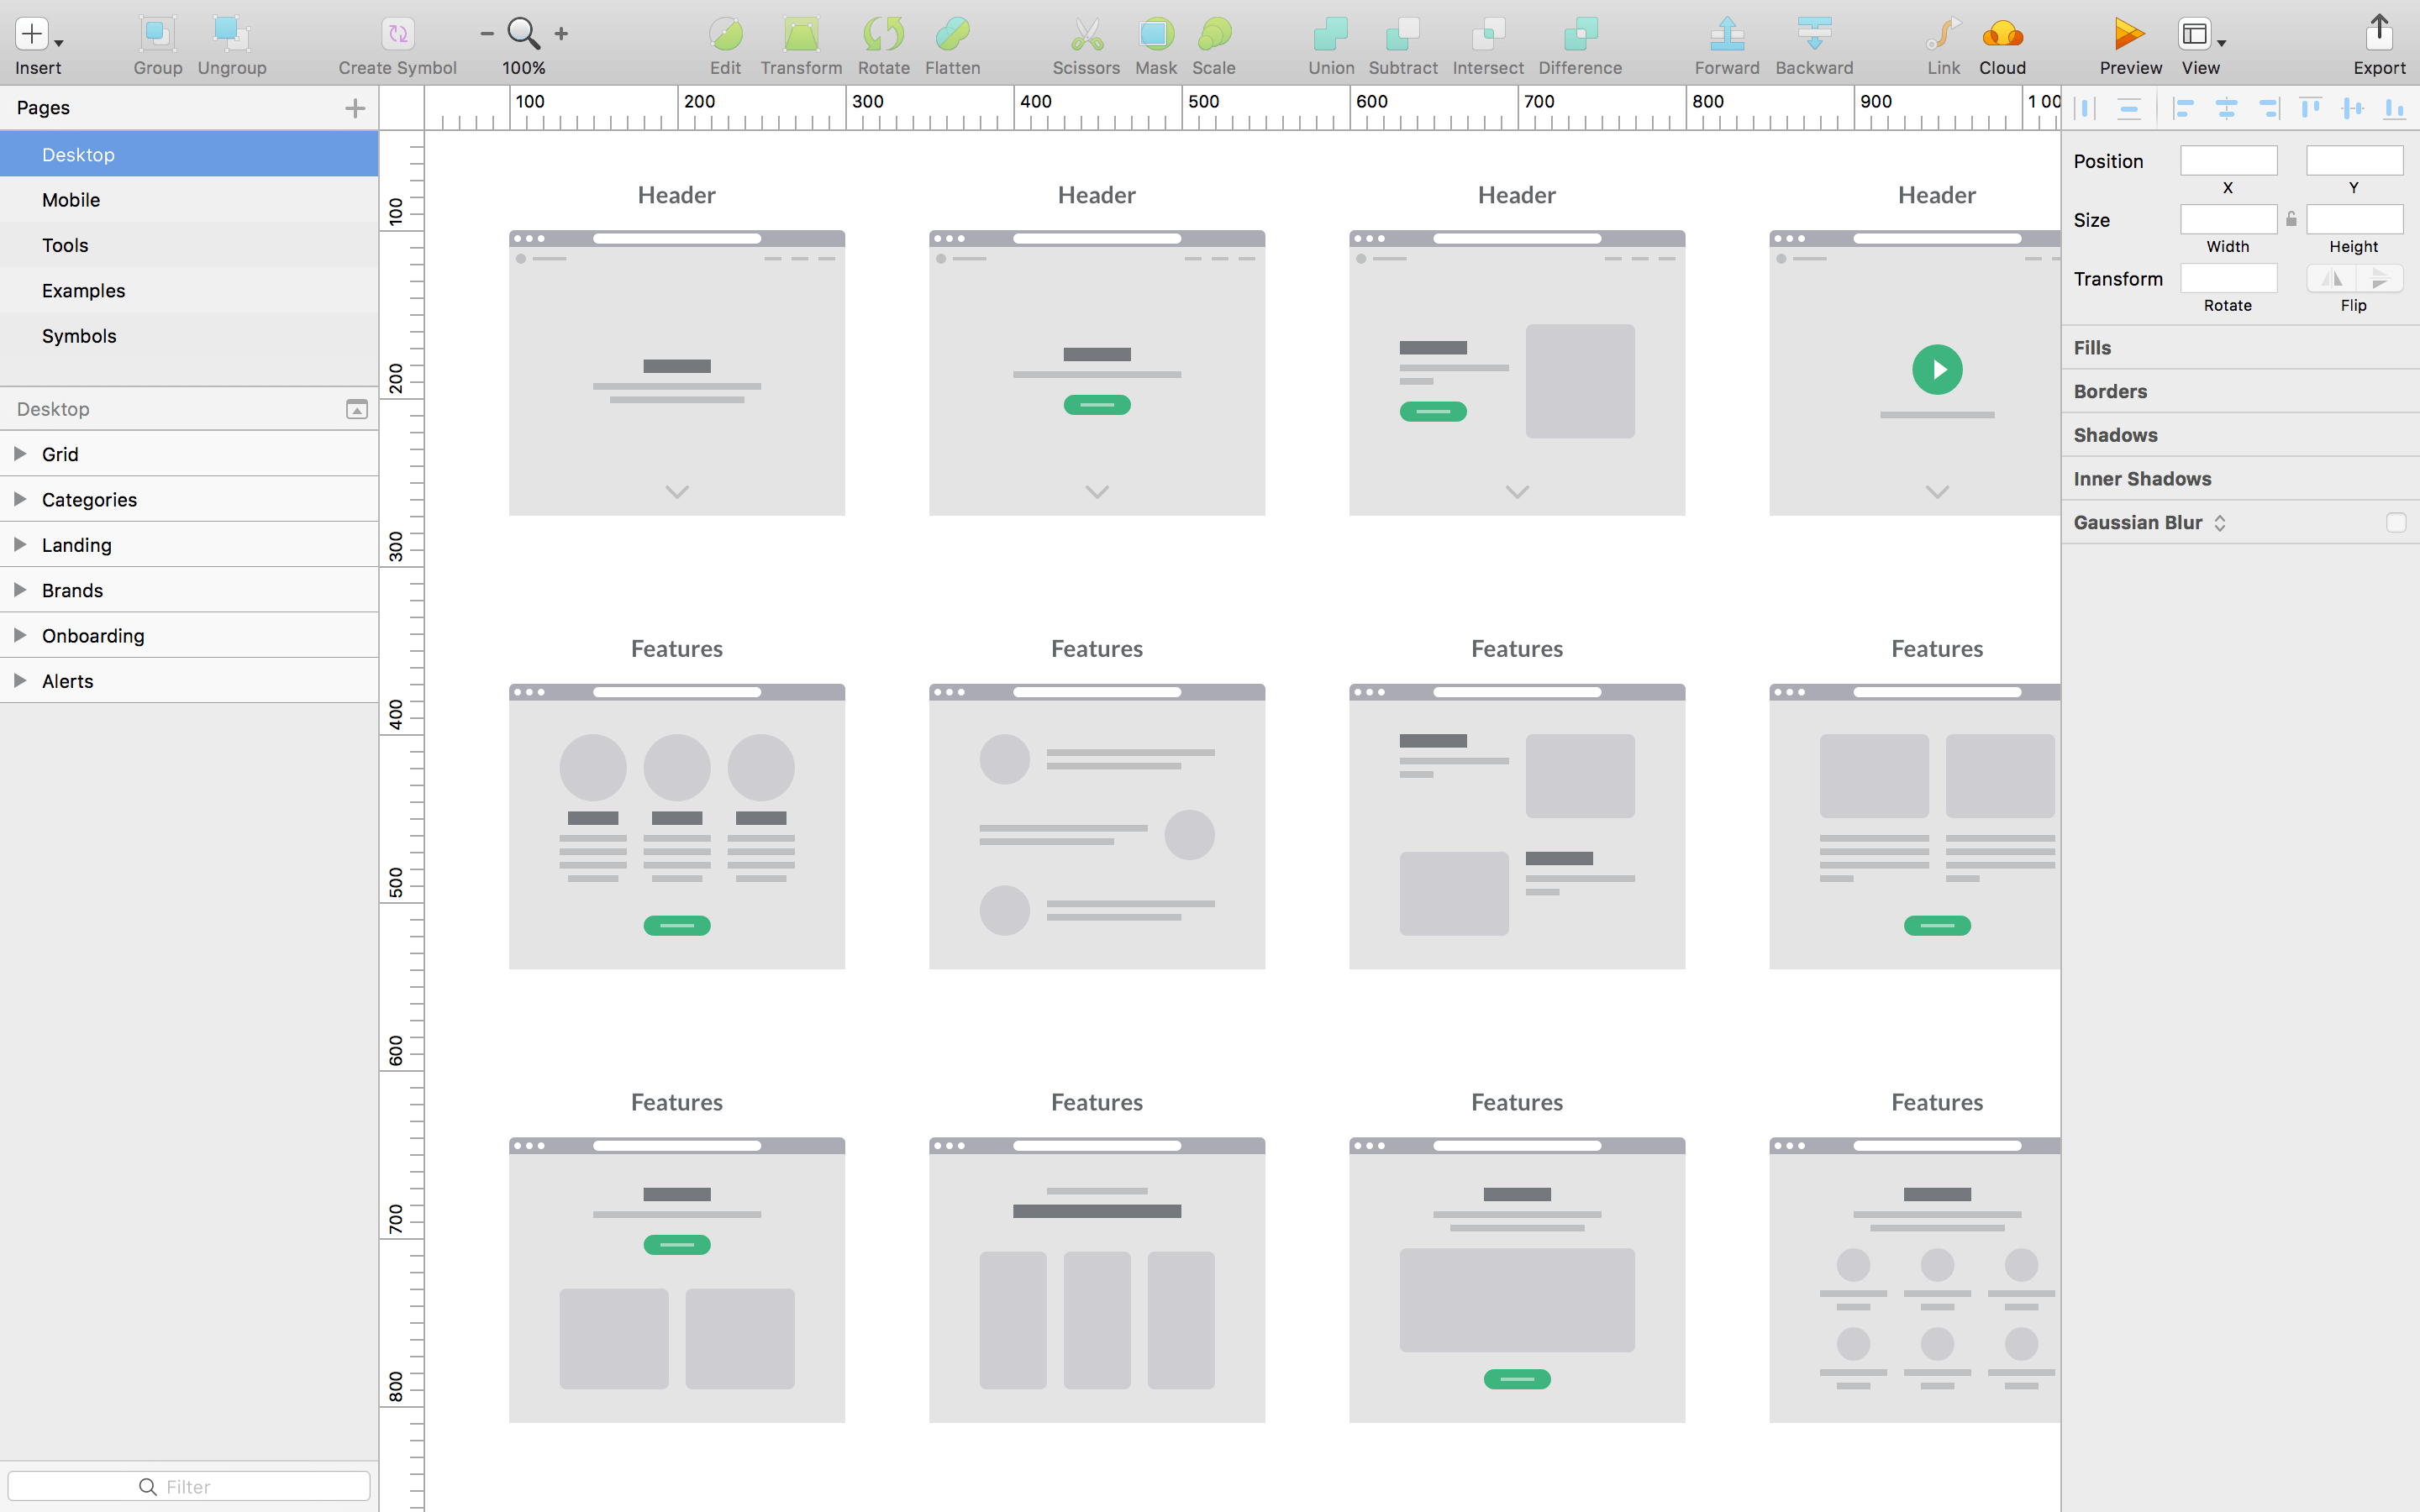The height and width of the screenshot is (1512, 2420).
Task: Open the Symbols page
Action: point(79,335)
